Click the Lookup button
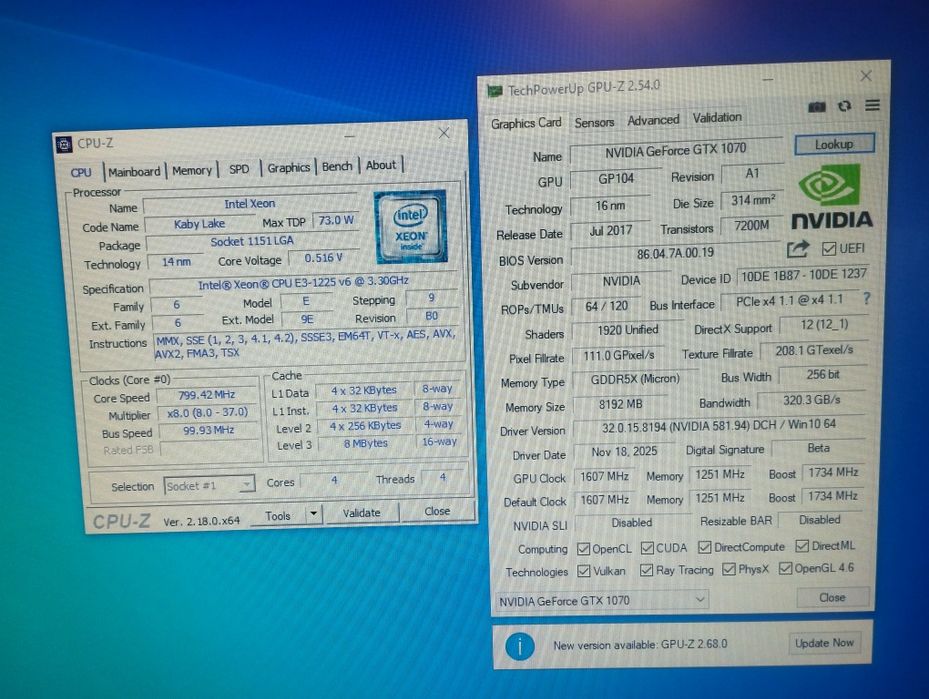The height and width of the screenshot is (699, 929). (x=834, y=144)
